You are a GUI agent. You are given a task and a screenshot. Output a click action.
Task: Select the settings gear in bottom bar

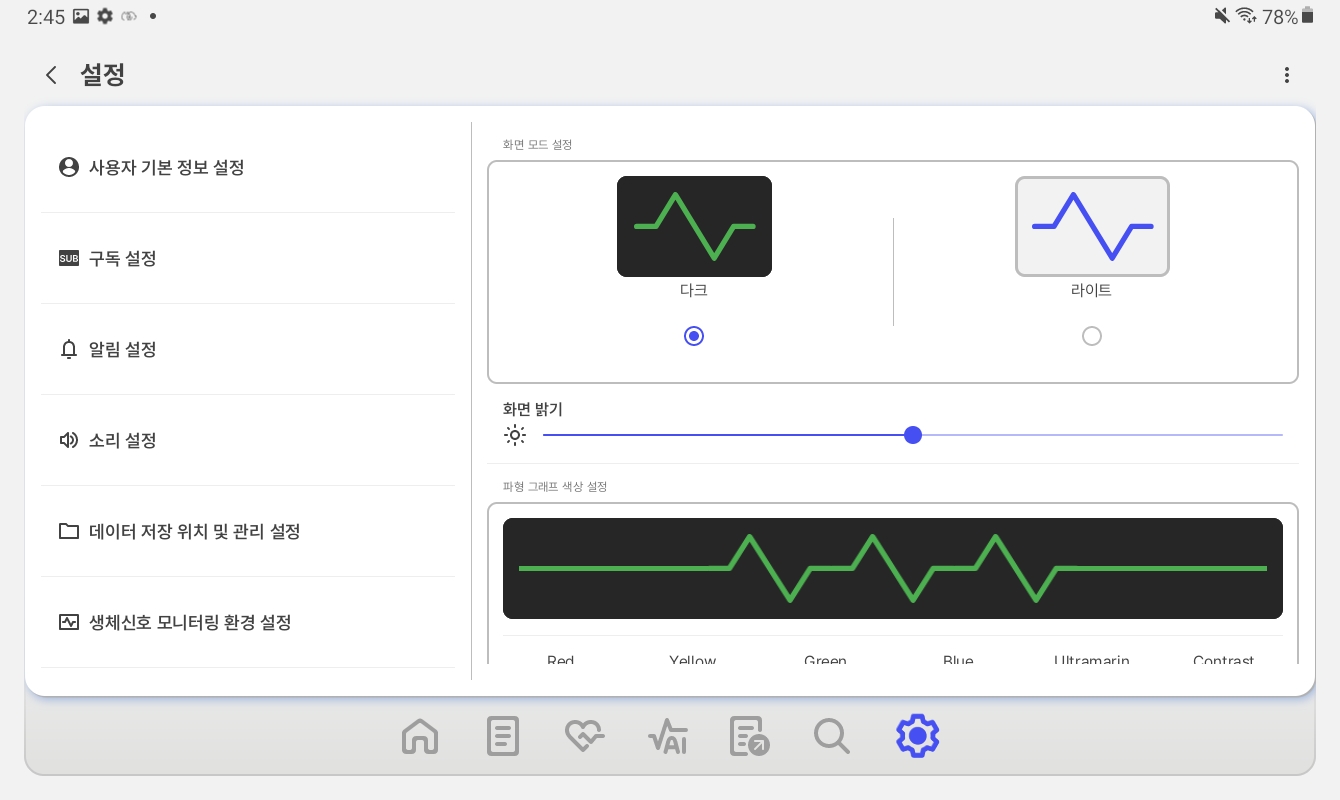[x=917, y=736]
